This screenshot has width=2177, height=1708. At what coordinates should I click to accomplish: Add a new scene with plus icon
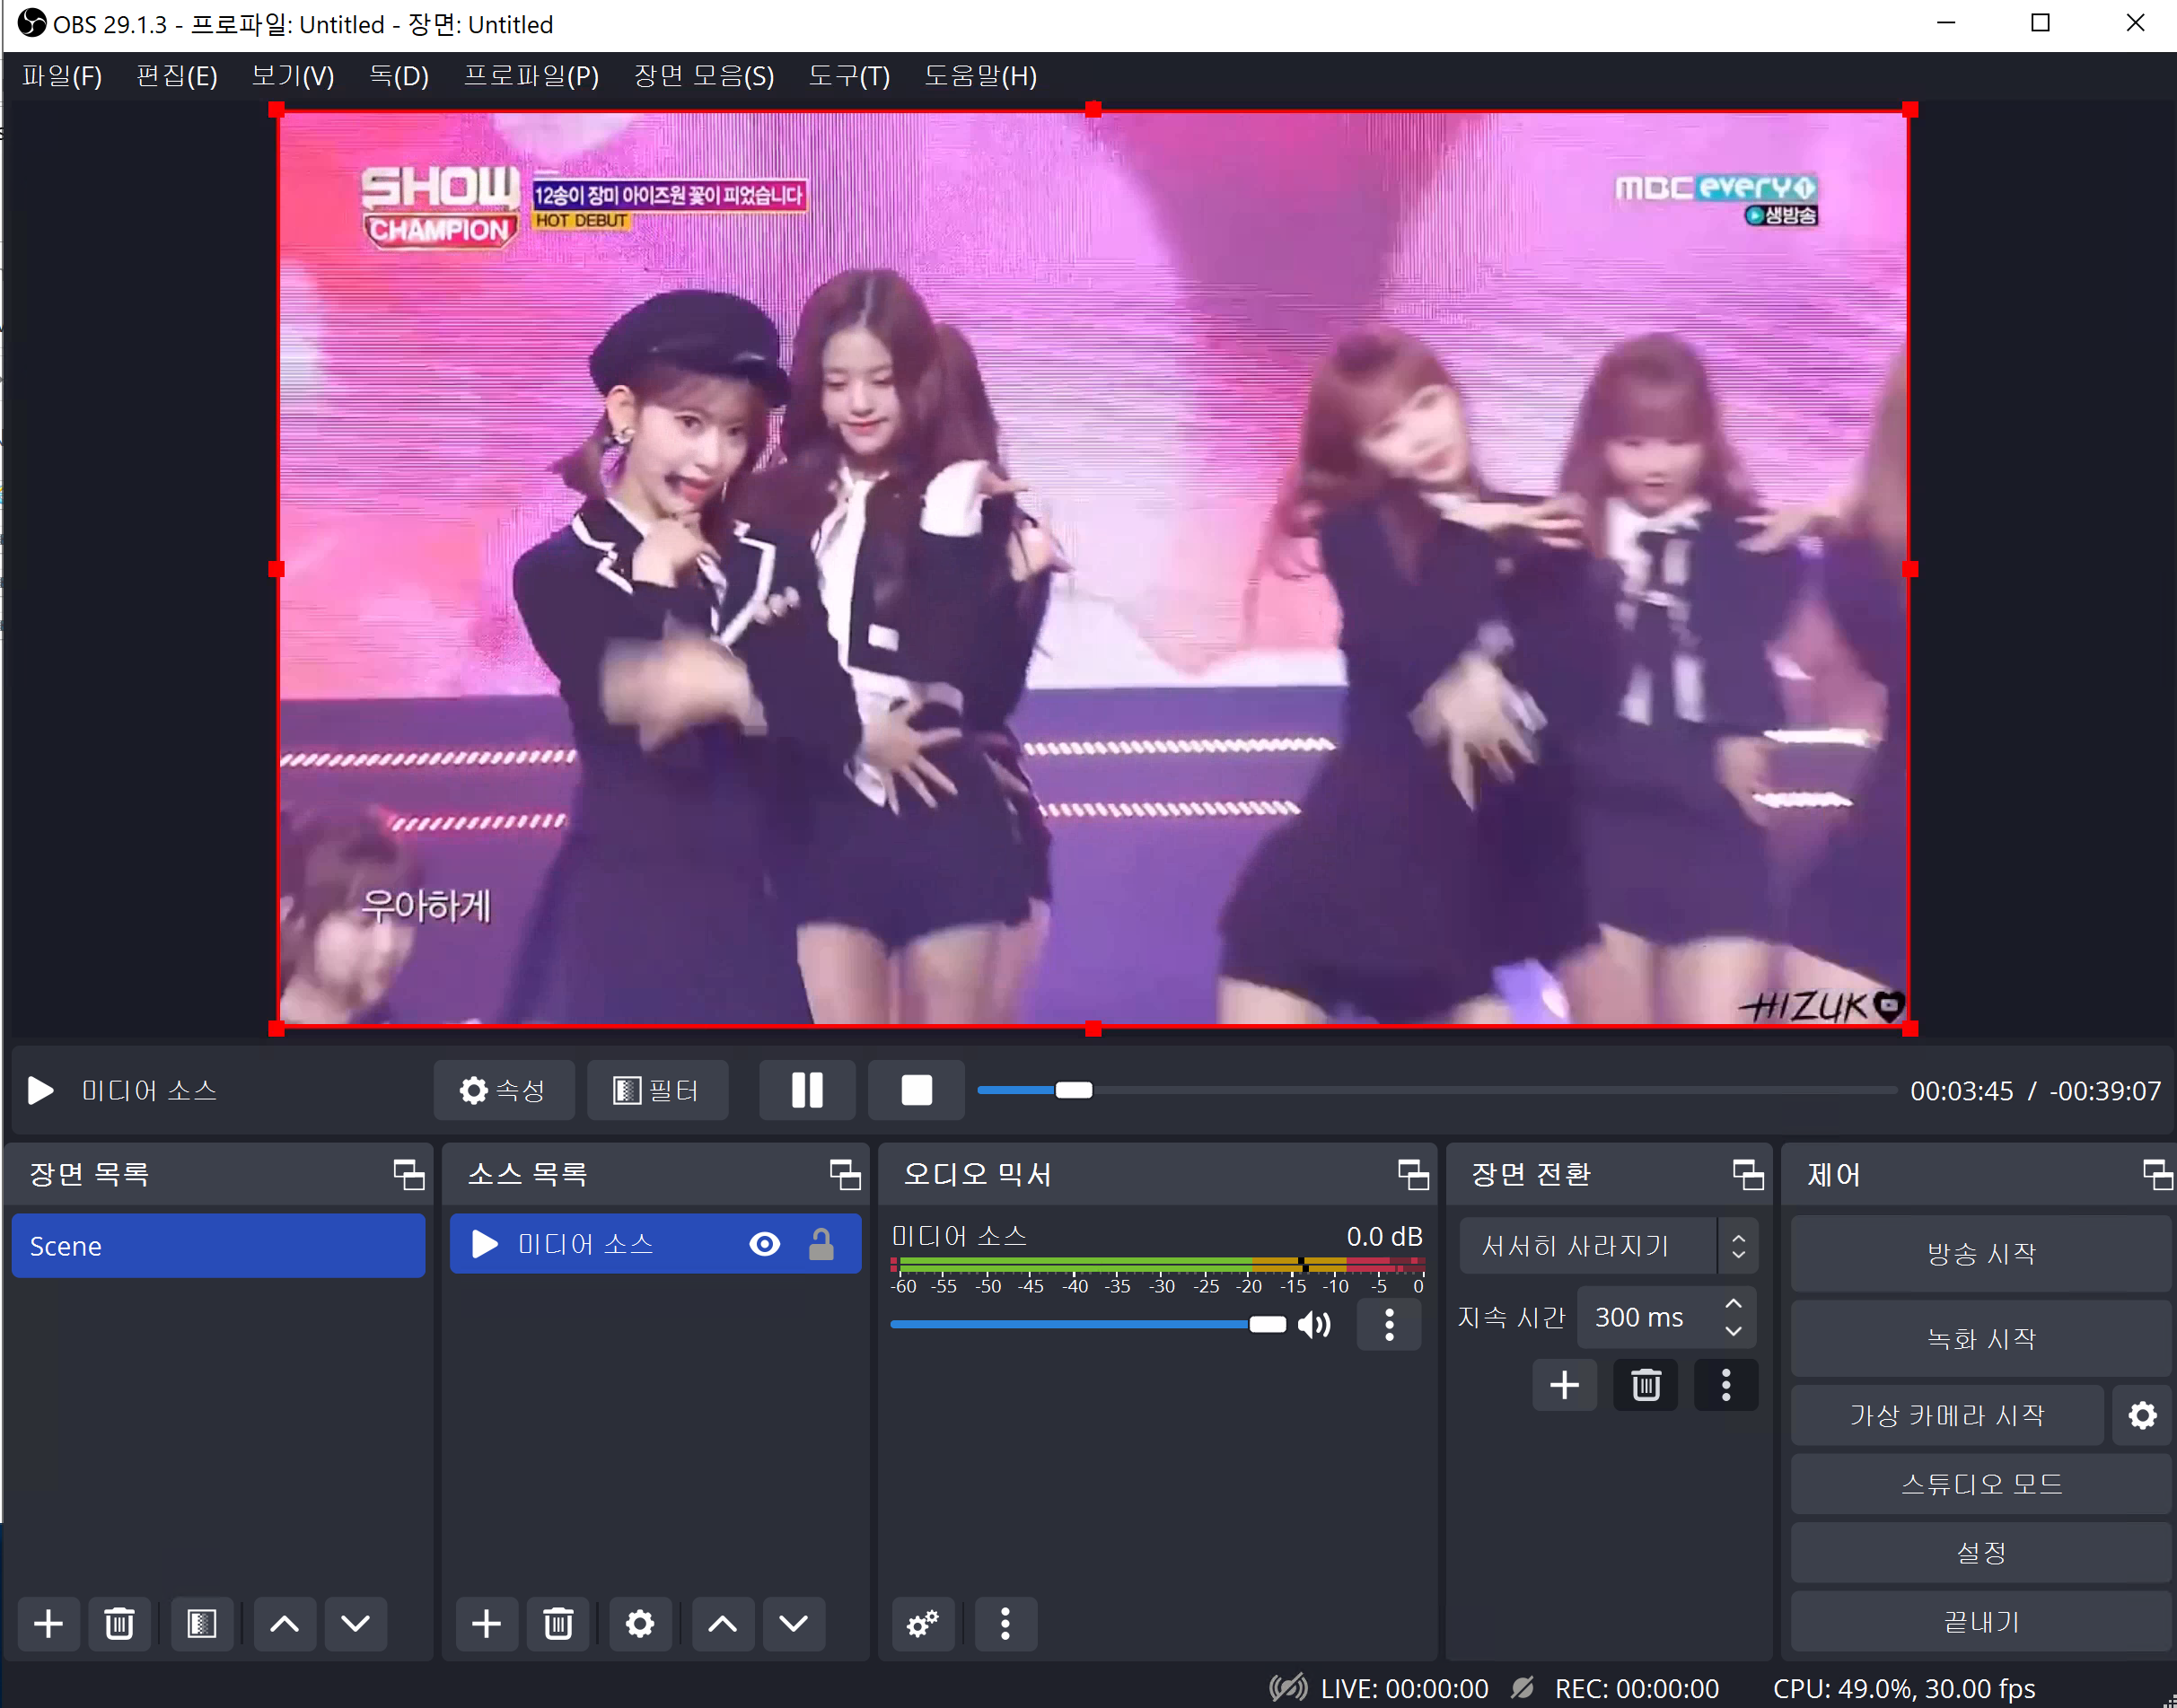click(x=48, y=1624)
